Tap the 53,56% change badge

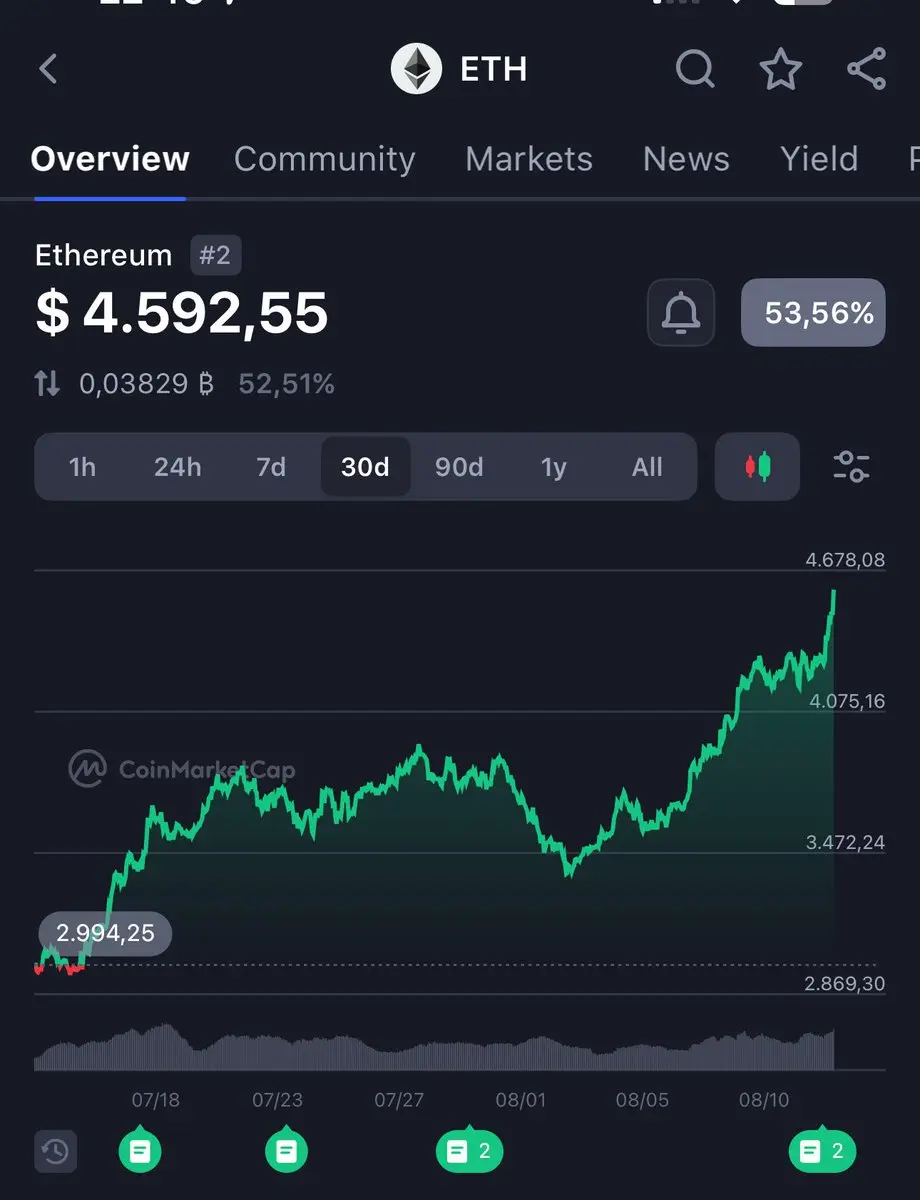click(x=813, y=313)
